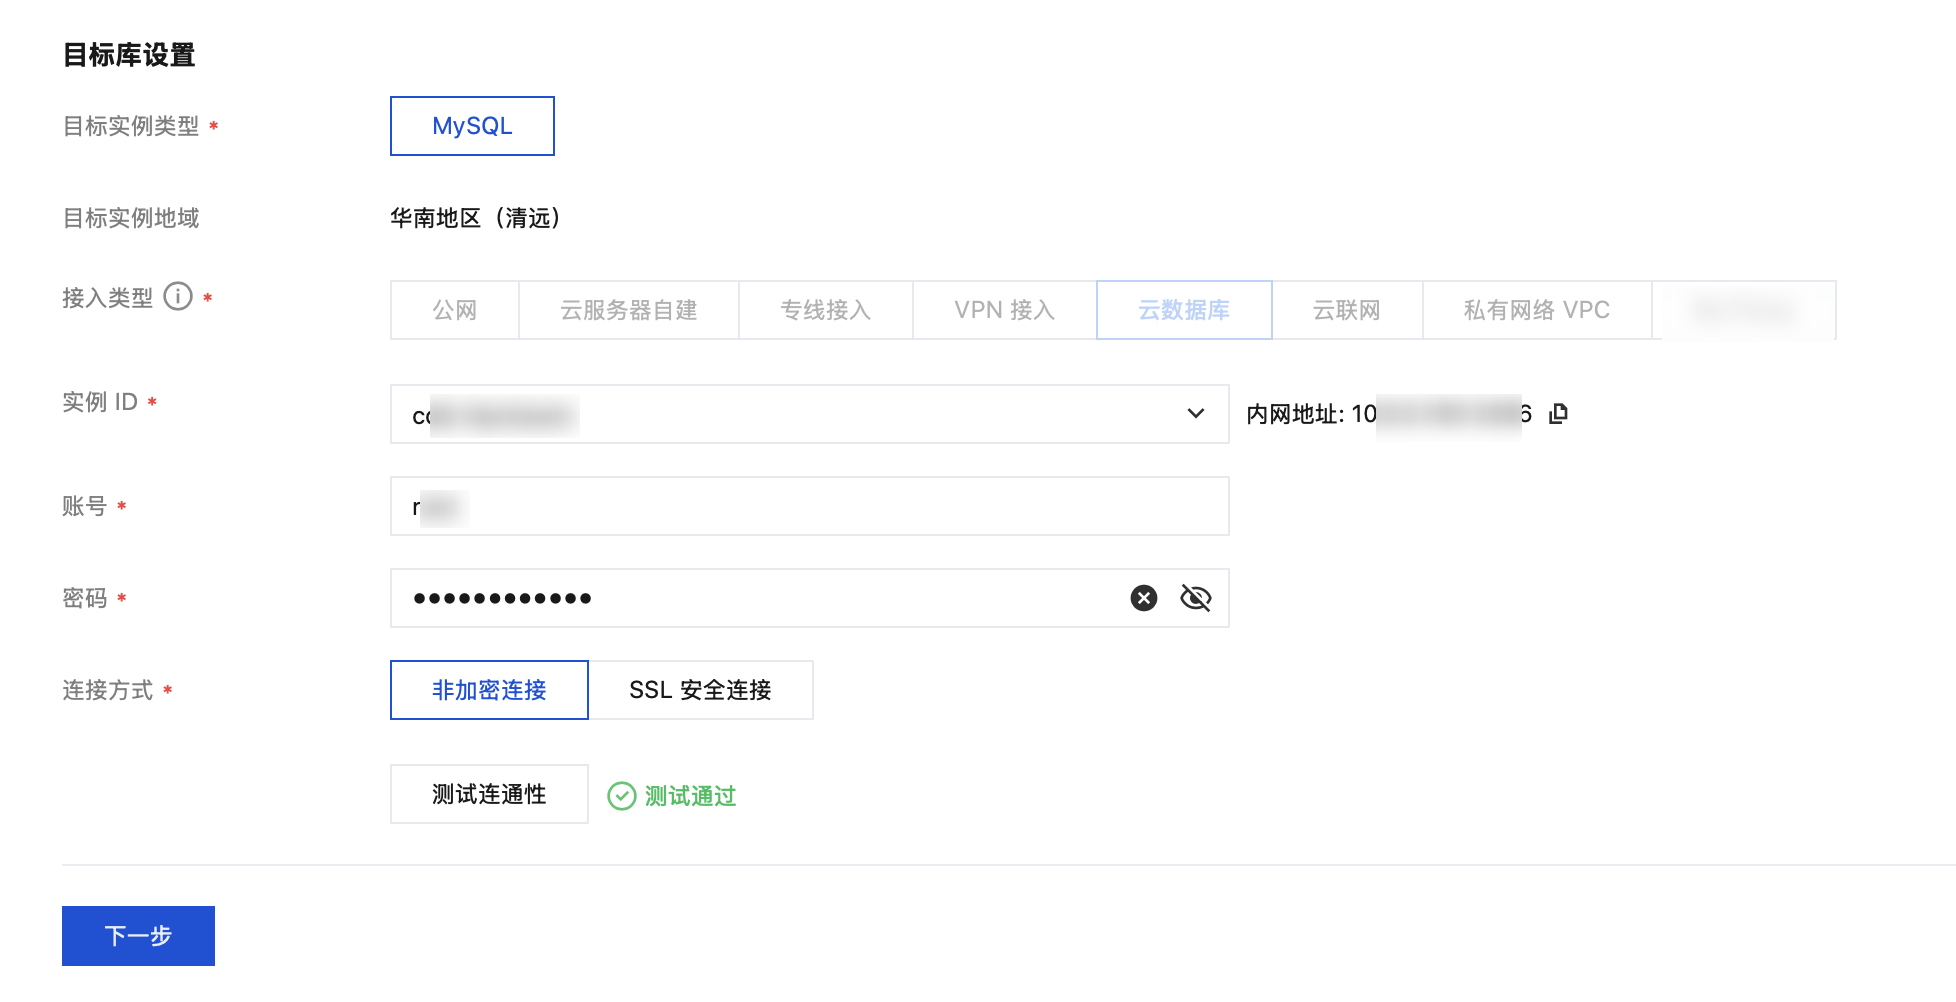Focus the 账号 input field
Image resolution: width=1956 pixels, height=1002 pixels.
(x=808, y=506)
